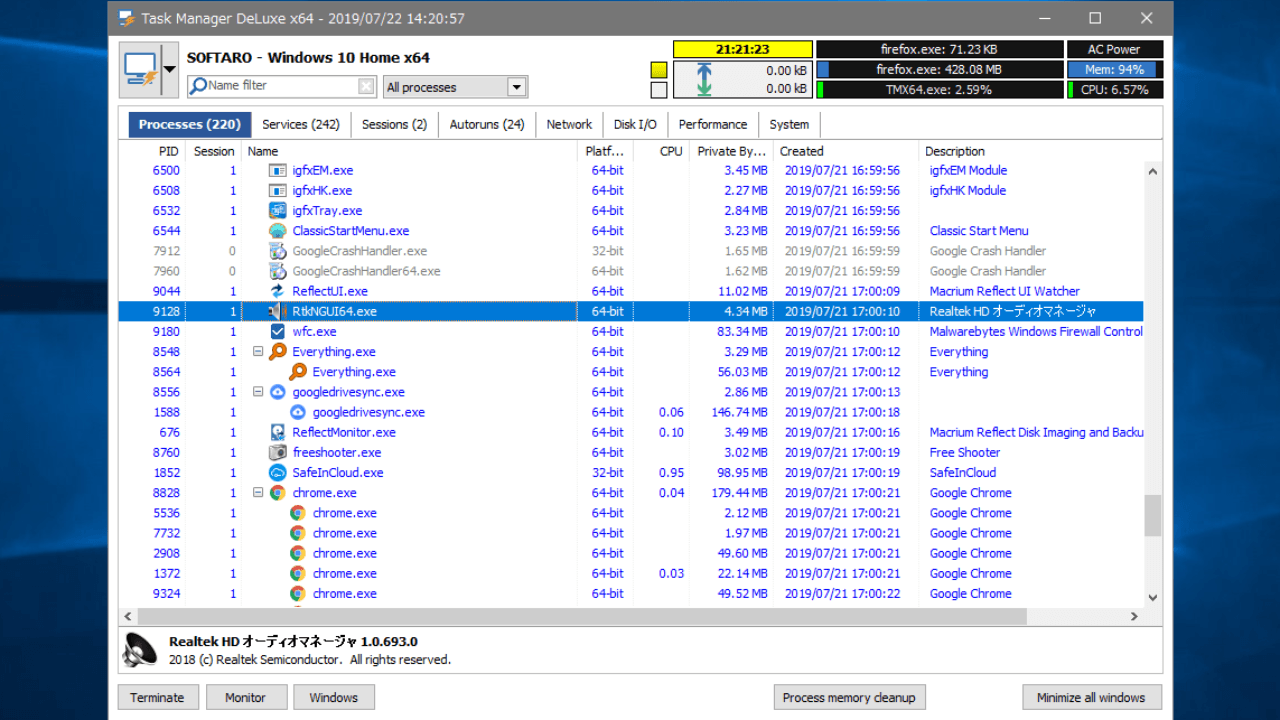Click the chrome.exe icon for PID 2908
Image resolution: width=1280 pixels, height=720 pixels.
[x=298, y=553]
